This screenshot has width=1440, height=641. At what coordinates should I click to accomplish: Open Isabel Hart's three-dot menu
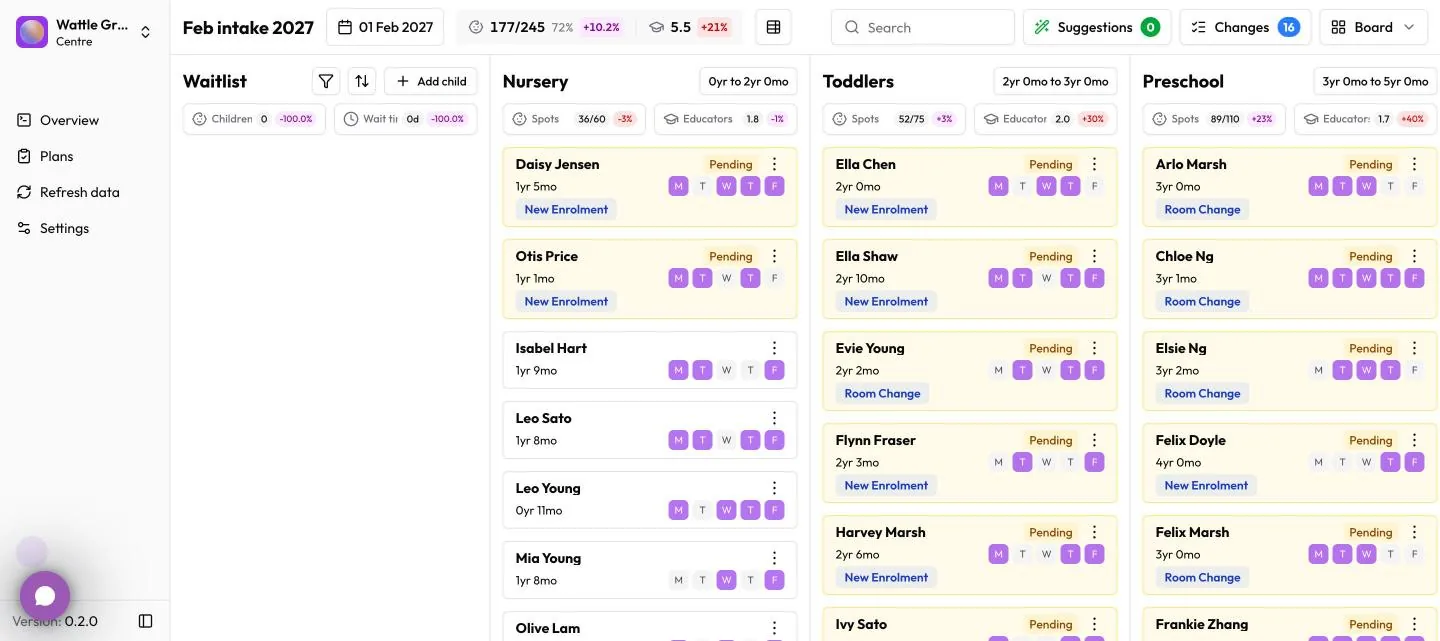tap(774, 348)
